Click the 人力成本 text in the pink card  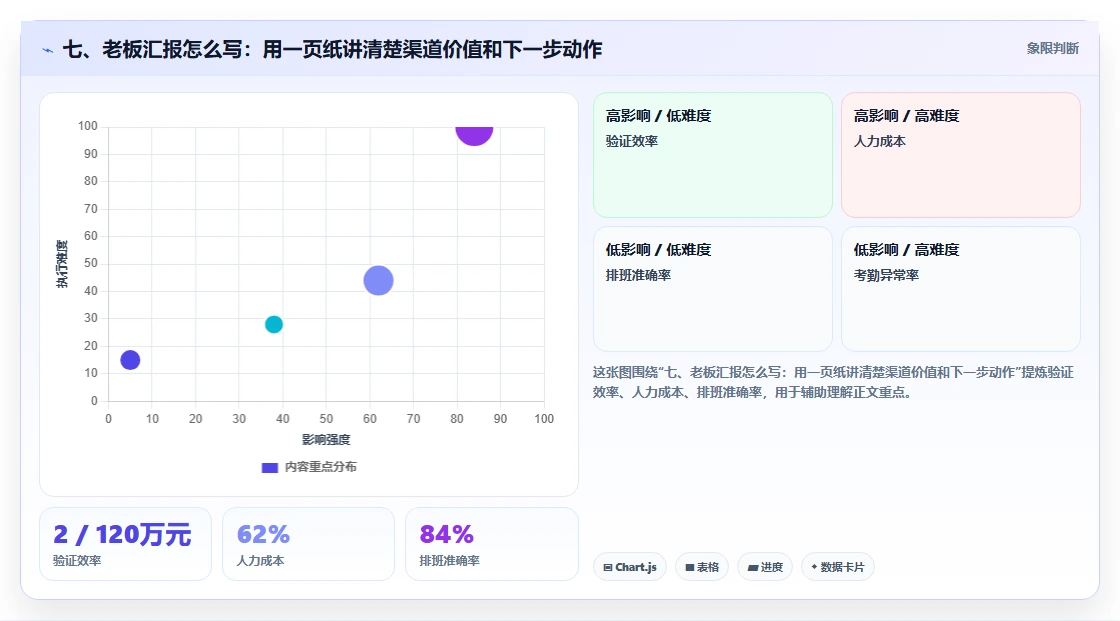pos(879,141)
